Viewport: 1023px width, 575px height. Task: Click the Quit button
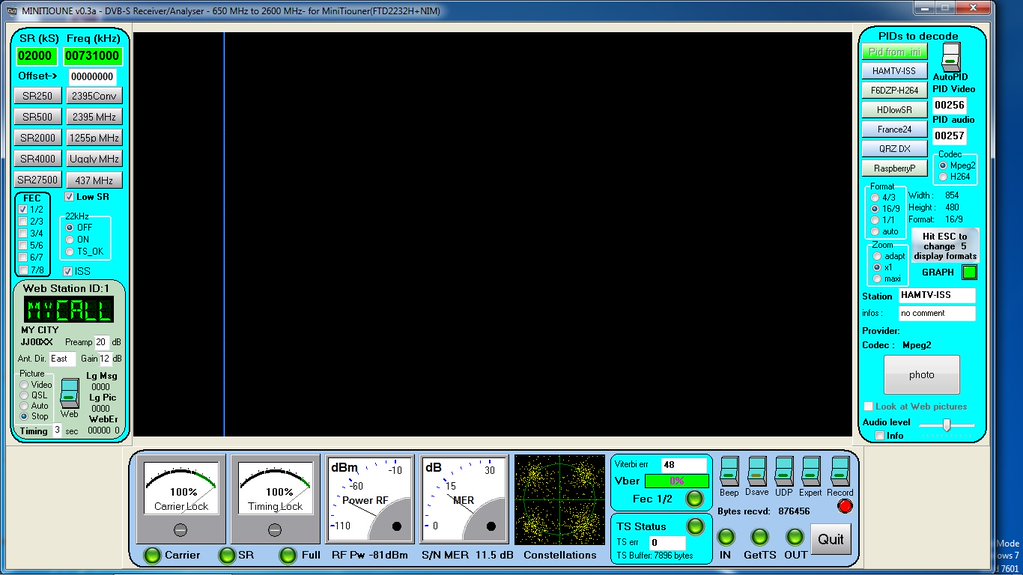tap(830, 539)
